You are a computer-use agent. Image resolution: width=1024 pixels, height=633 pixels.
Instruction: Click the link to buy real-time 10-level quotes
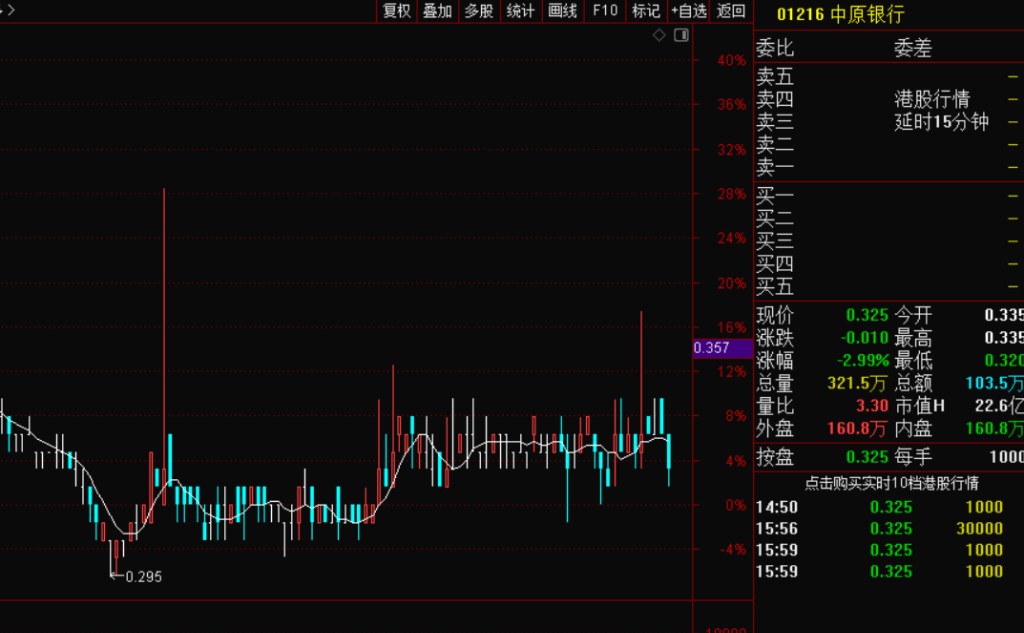[x=891, y=483]
